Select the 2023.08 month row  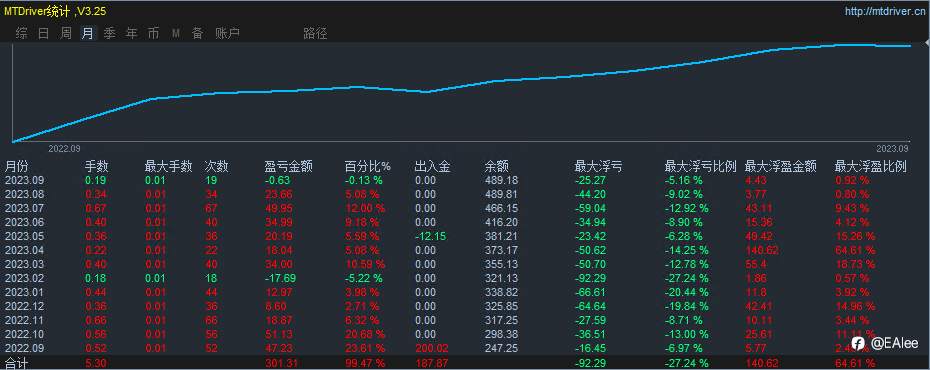click(x=465, y=194)
